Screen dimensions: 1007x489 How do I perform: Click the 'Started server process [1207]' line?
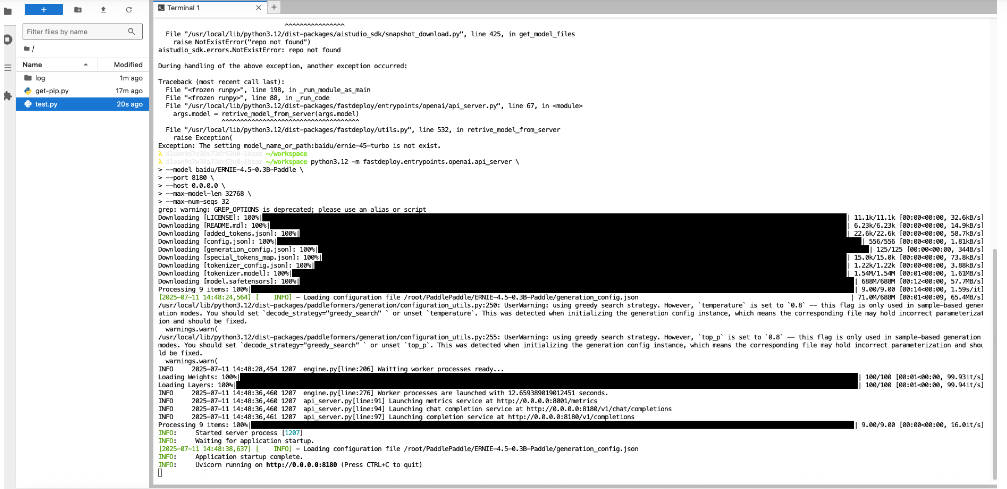[230, 433]
